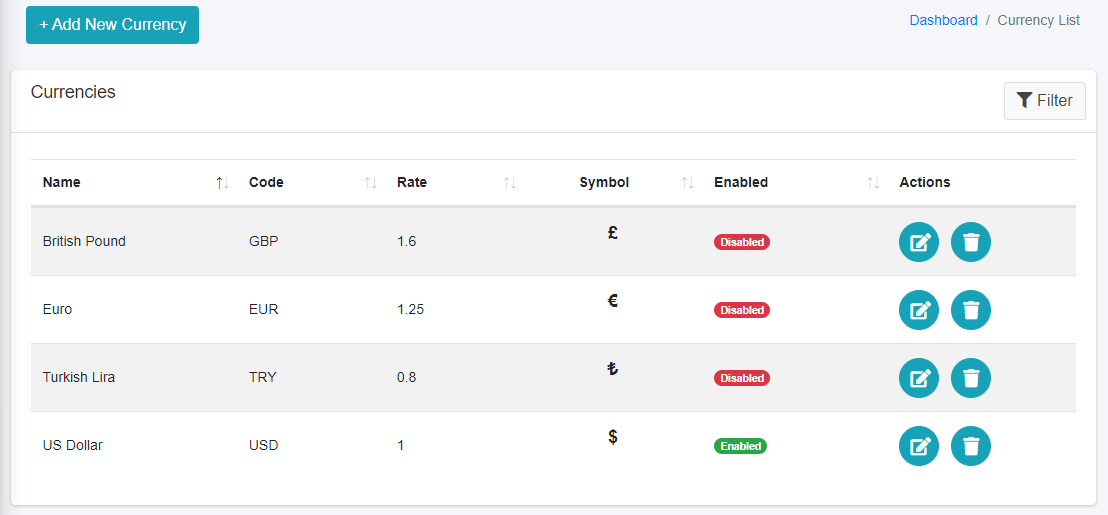Image resolution: width=1108 pixels, height=515 pixels.
Task: Delete the Euro currency row
Action: 970,310
